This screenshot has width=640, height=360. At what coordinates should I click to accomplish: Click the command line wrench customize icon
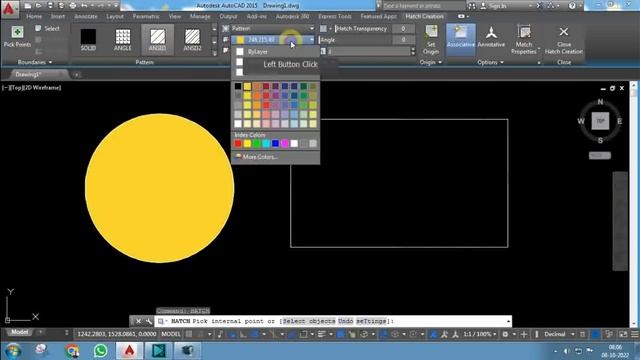pyautogui.click(x=149, y=321)
